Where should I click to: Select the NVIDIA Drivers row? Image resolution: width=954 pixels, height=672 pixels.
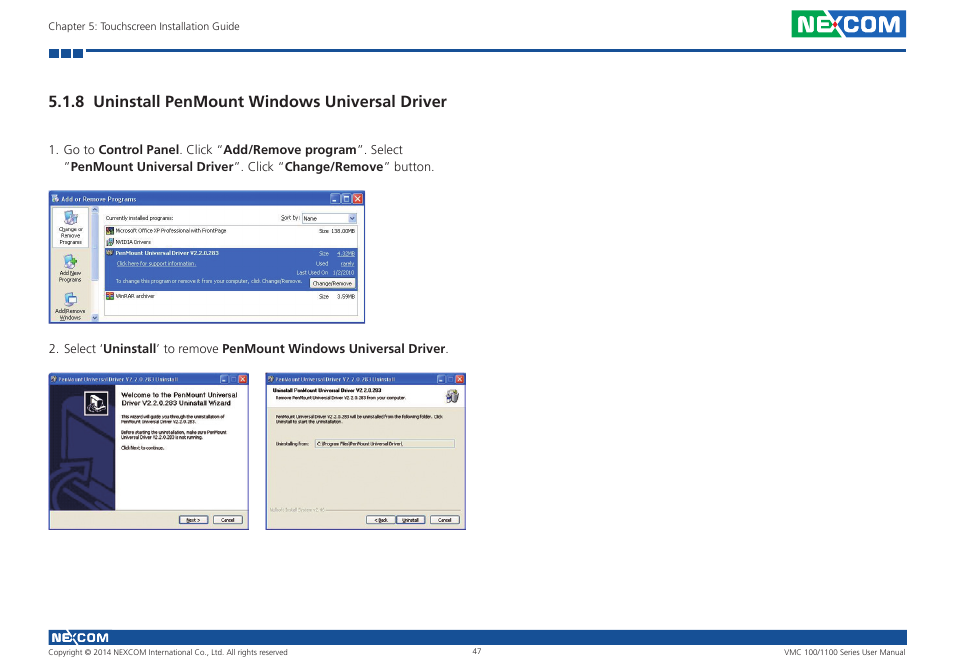coord(231,242)
